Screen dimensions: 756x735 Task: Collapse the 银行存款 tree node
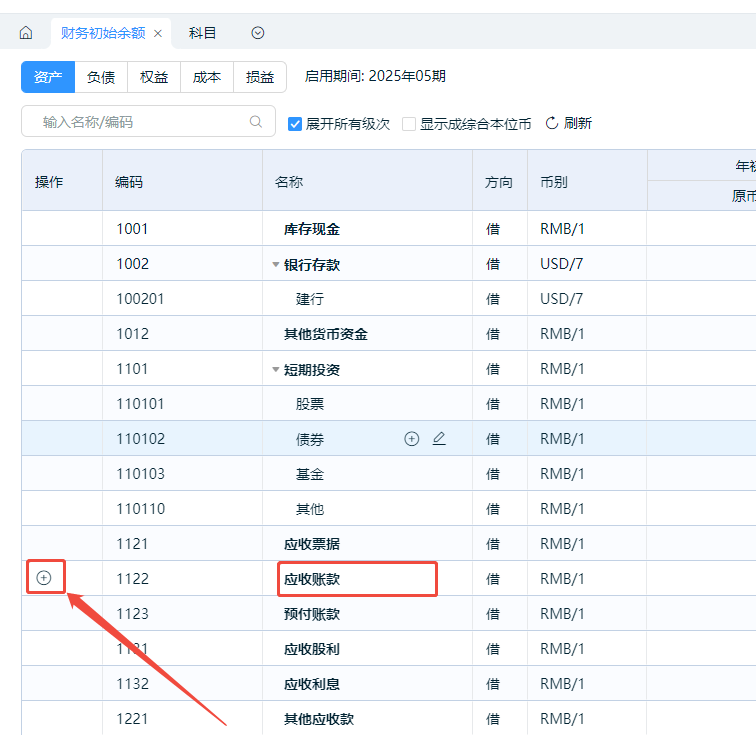pos(276,265)
